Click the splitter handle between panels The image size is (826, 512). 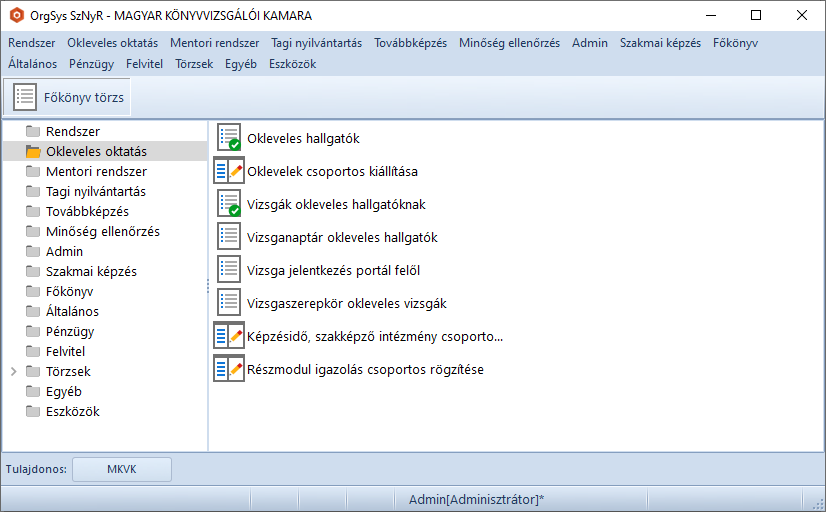point(208,286)
